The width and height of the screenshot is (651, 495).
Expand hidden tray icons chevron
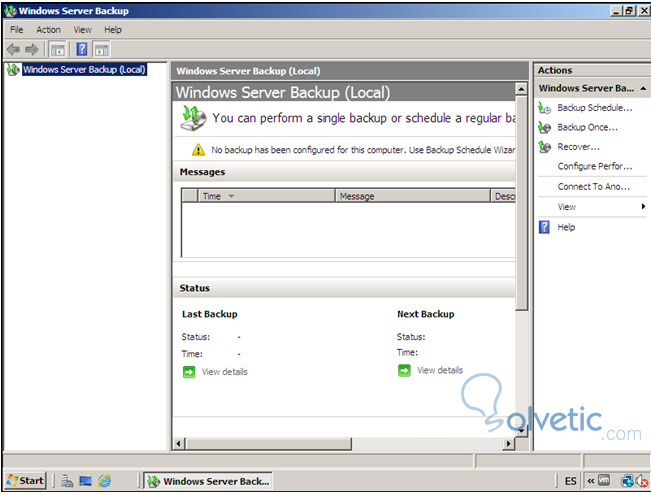(590, 481)
